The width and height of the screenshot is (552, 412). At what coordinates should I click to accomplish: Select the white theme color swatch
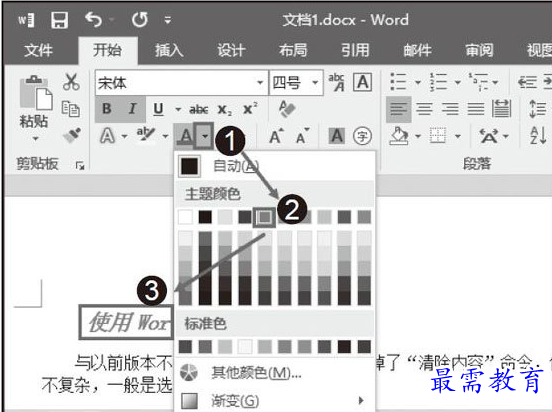point(185,217)
